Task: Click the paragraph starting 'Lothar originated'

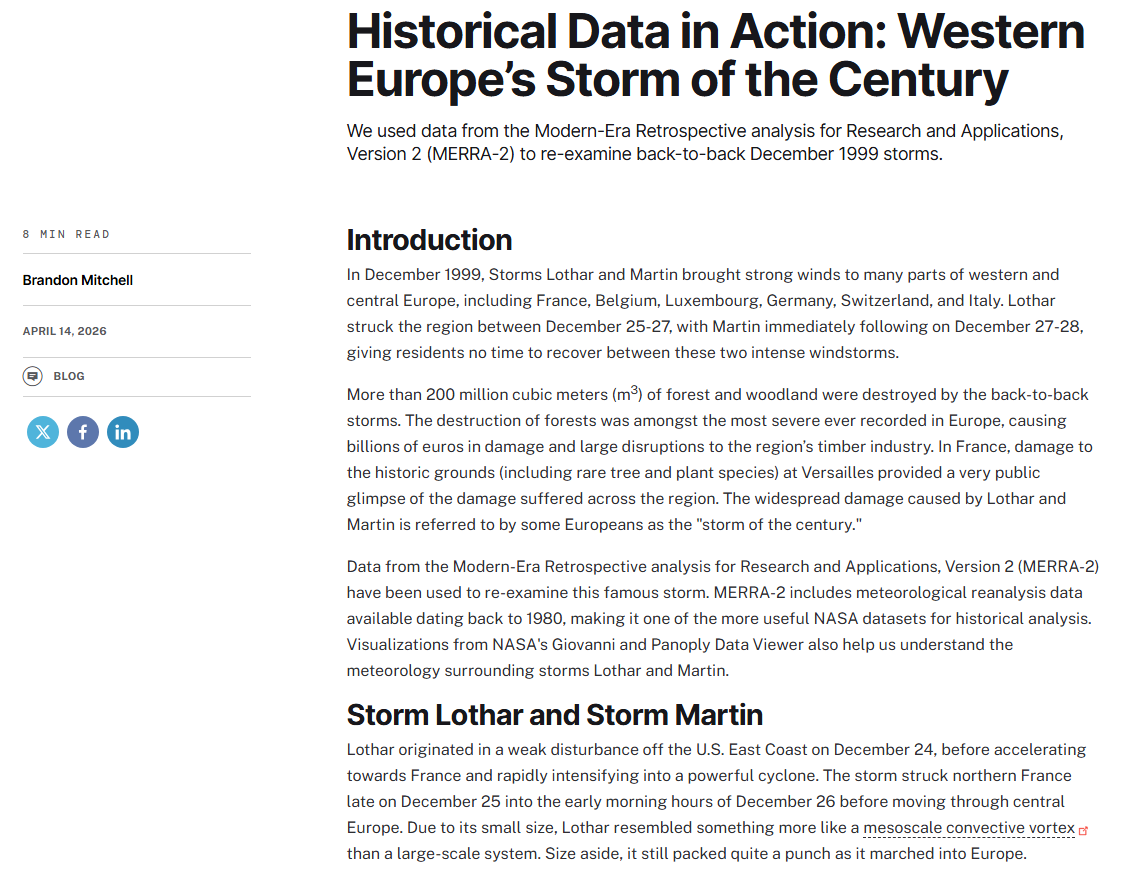Action: [715, 801]
